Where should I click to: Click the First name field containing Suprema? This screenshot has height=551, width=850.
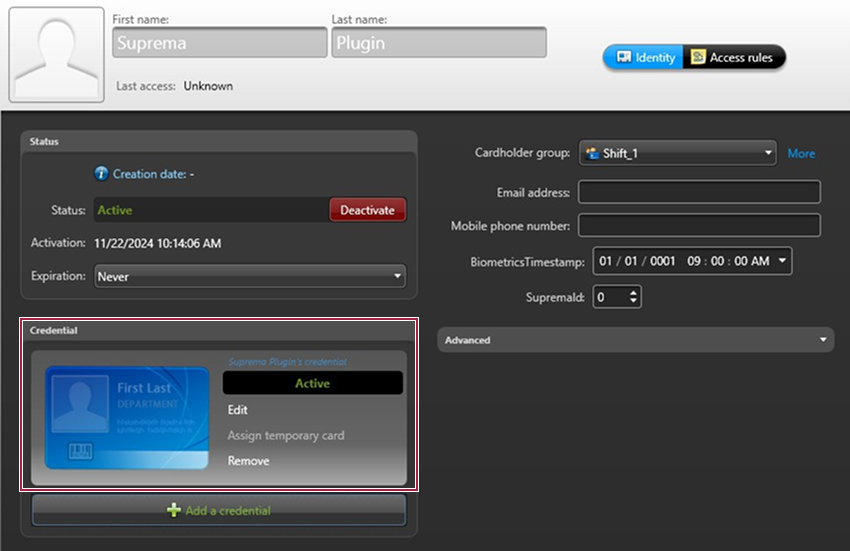219,43
